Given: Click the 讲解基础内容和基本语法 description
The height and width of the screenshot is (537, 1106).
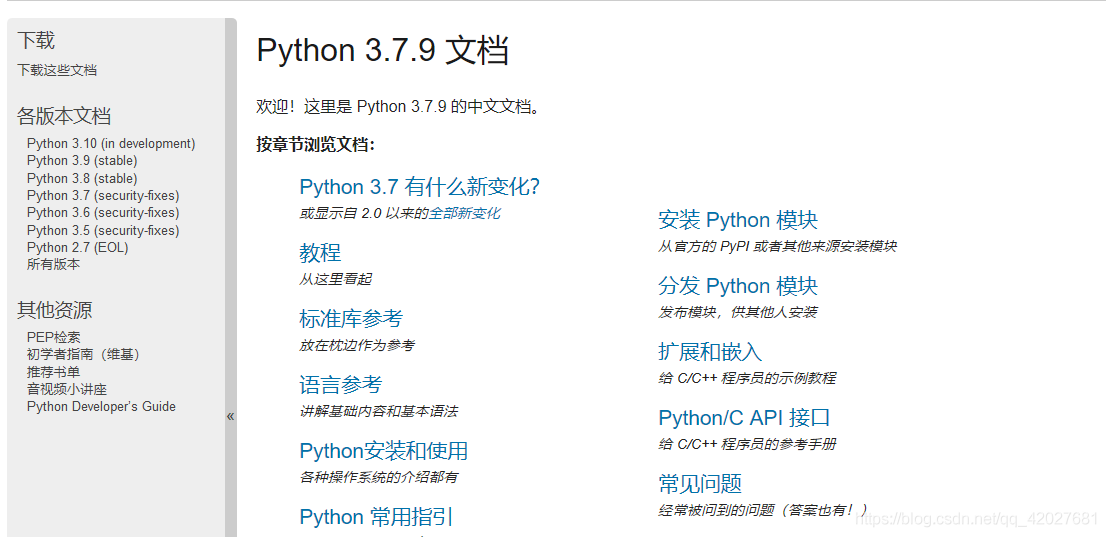Looking at the screenshot, I should tap(379, 411).
